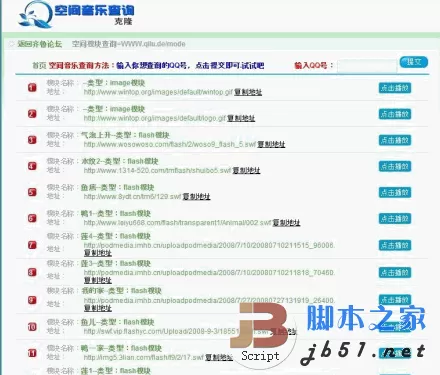Image resolution: width=440 pixels, height=375 pixels.
Task: Select the www.1314-520.com URL text
Action: [157, 170]
